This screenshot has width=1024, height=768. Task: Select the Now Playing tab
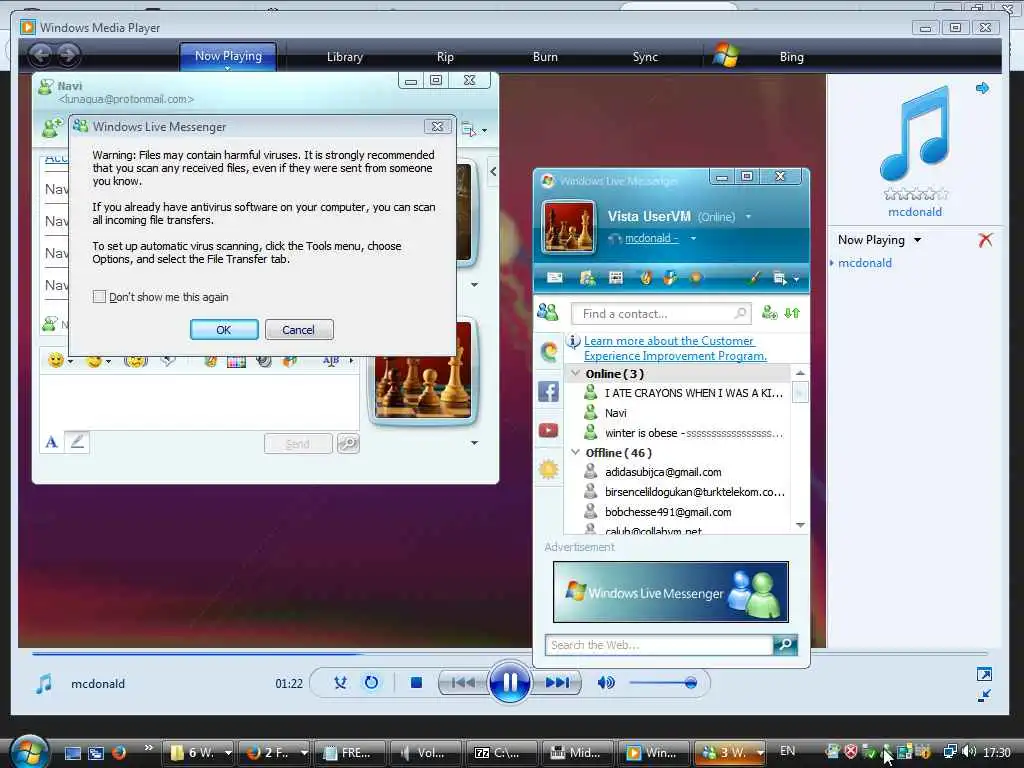pyautogui.click(x=228, y=56)
